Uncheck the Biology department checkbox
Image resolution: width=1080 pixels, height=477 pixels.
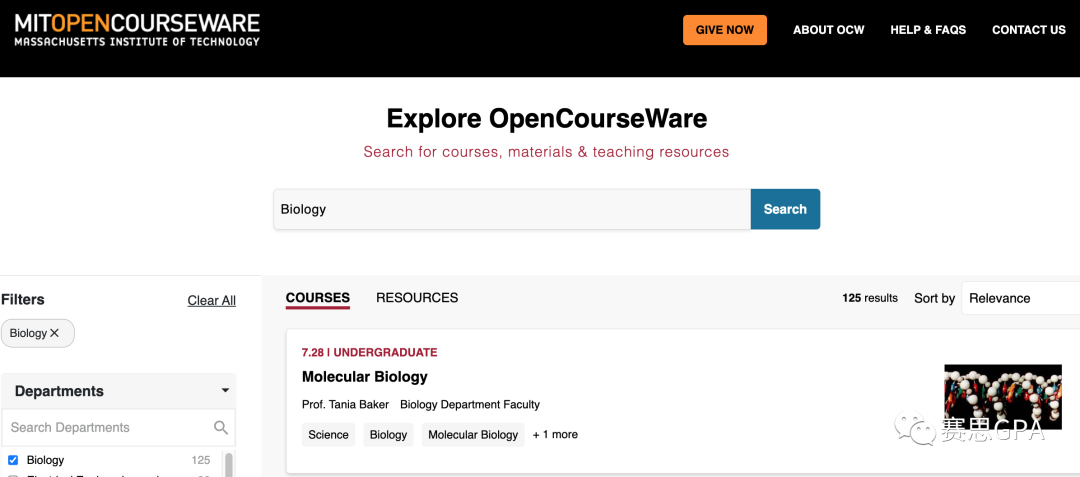point(12,460)
